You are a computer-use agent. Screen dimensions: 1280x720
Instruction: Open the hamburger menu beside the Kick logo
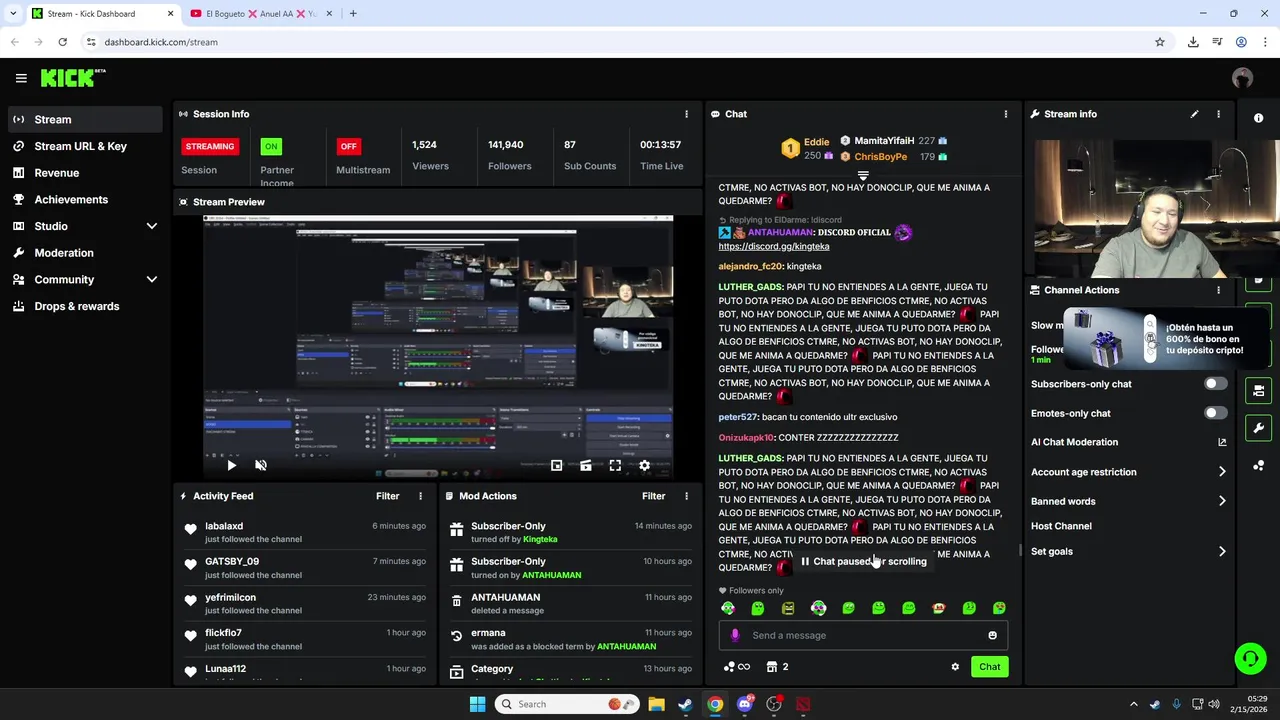click(21, 78)
